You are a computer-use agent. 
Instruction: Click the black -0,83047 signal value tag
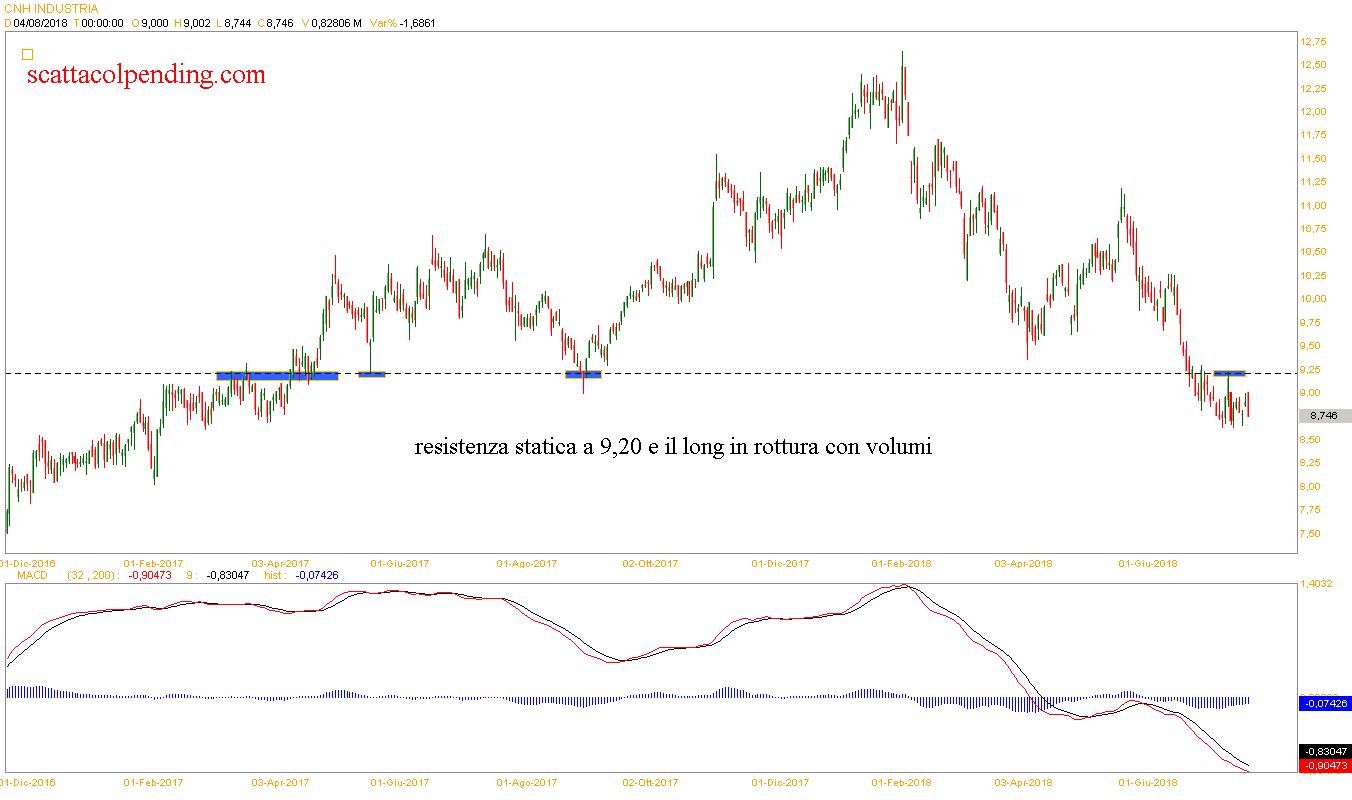click(x=1324, y=752)
